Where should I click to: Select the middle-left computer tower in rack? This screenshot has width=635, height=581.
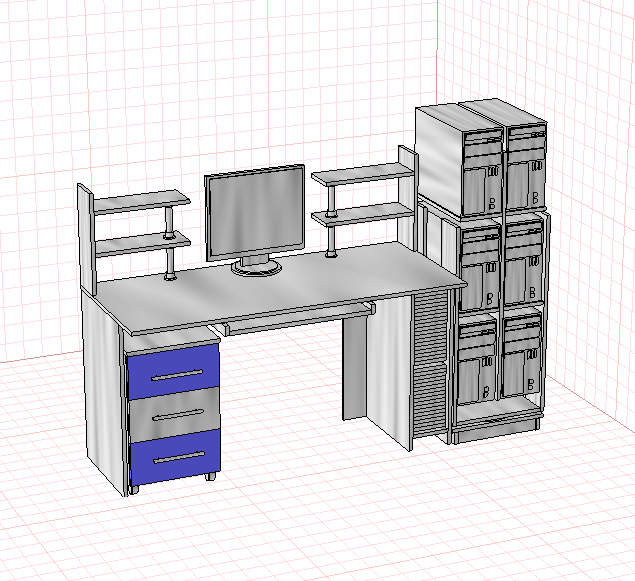[480, 267]
